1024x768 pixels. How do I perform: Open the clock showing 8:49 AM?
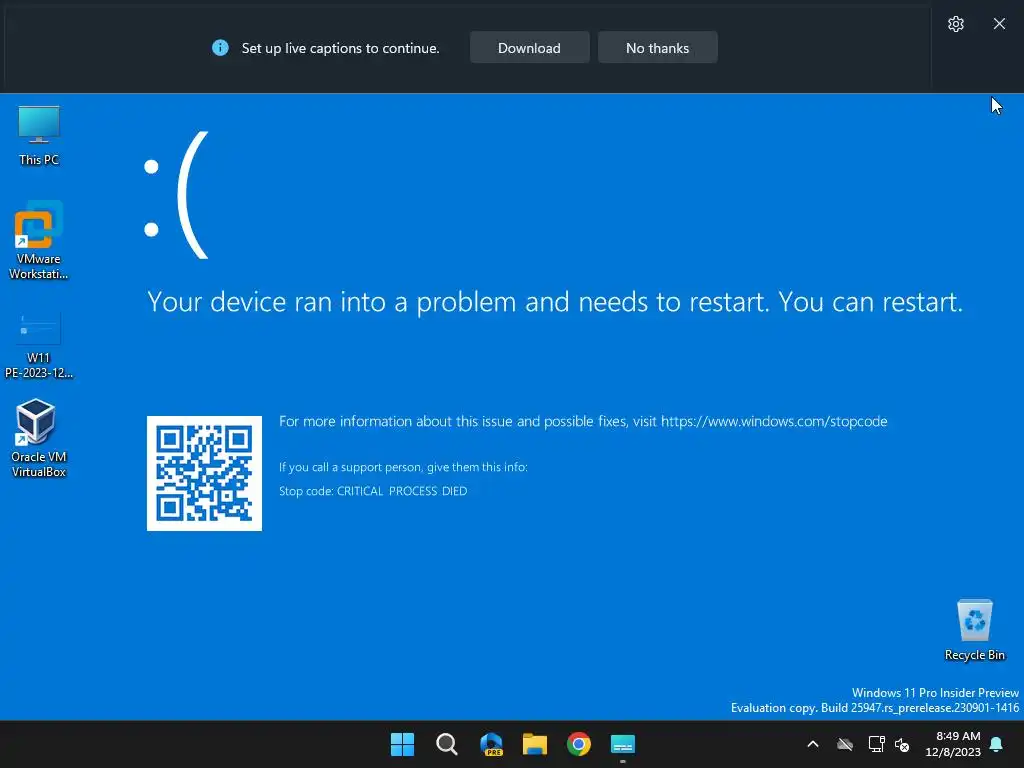click(x=953, y=744)
